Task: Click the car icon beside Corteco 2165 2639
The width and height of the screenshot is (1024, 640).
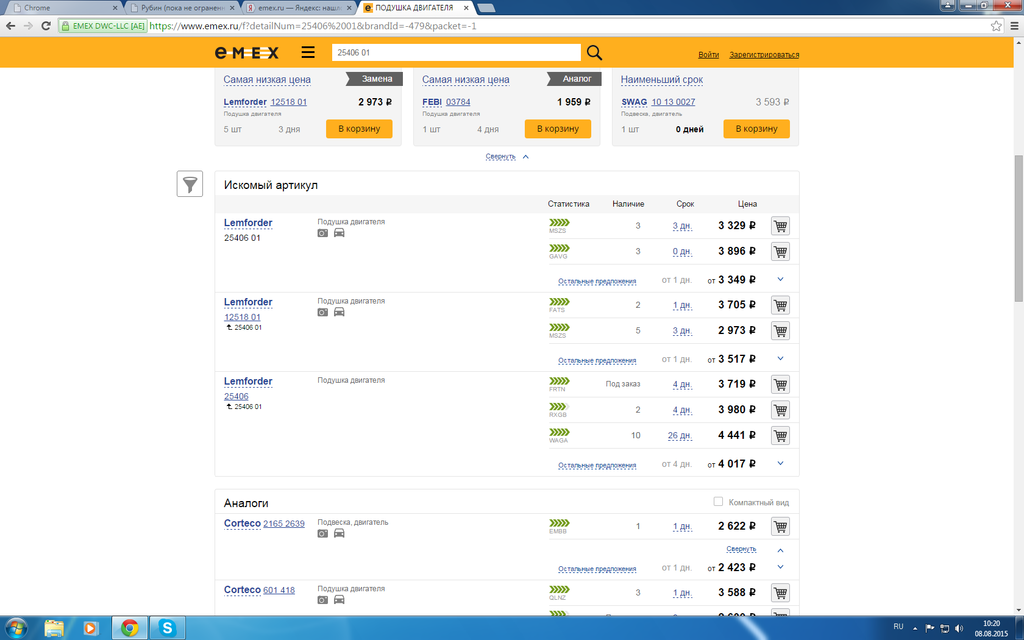Action: pos(339,534)
